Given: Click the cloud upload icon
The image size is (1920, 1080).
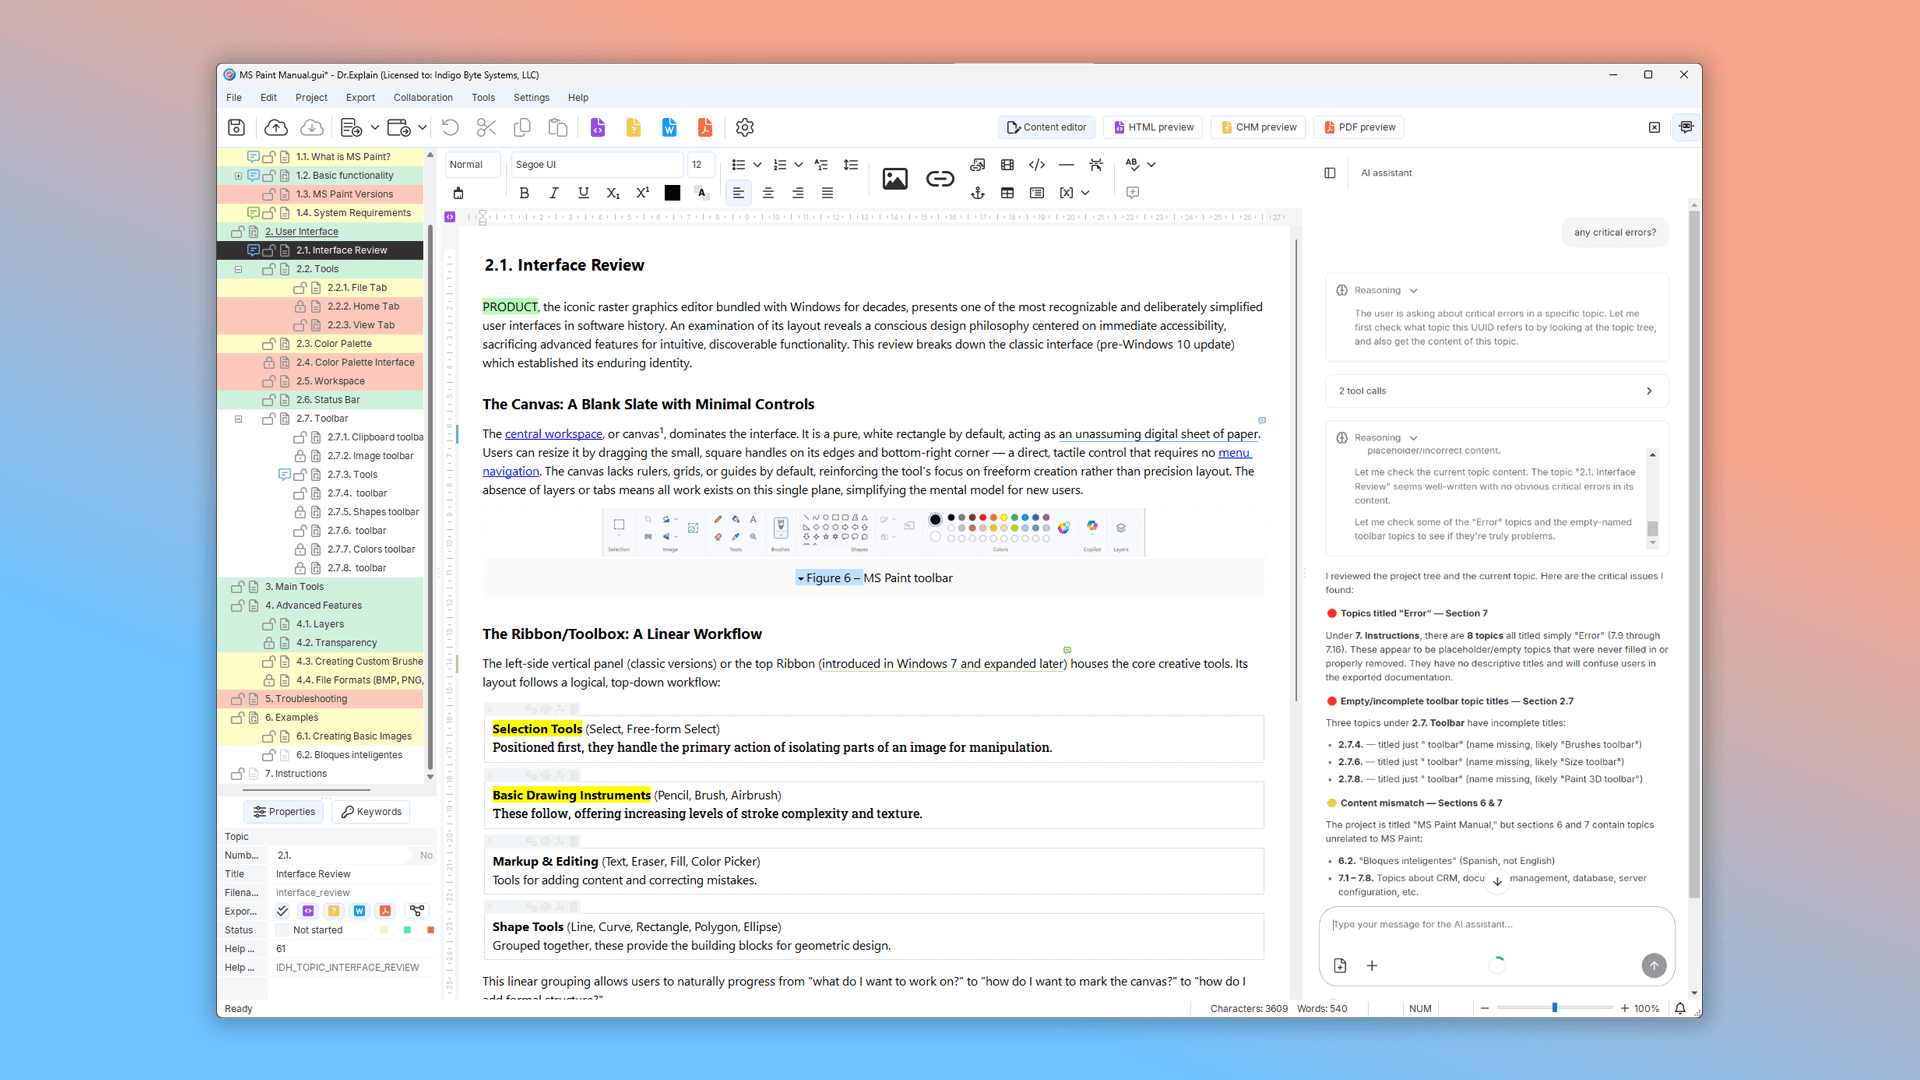Looking at the screenshot, I should 276,127.
